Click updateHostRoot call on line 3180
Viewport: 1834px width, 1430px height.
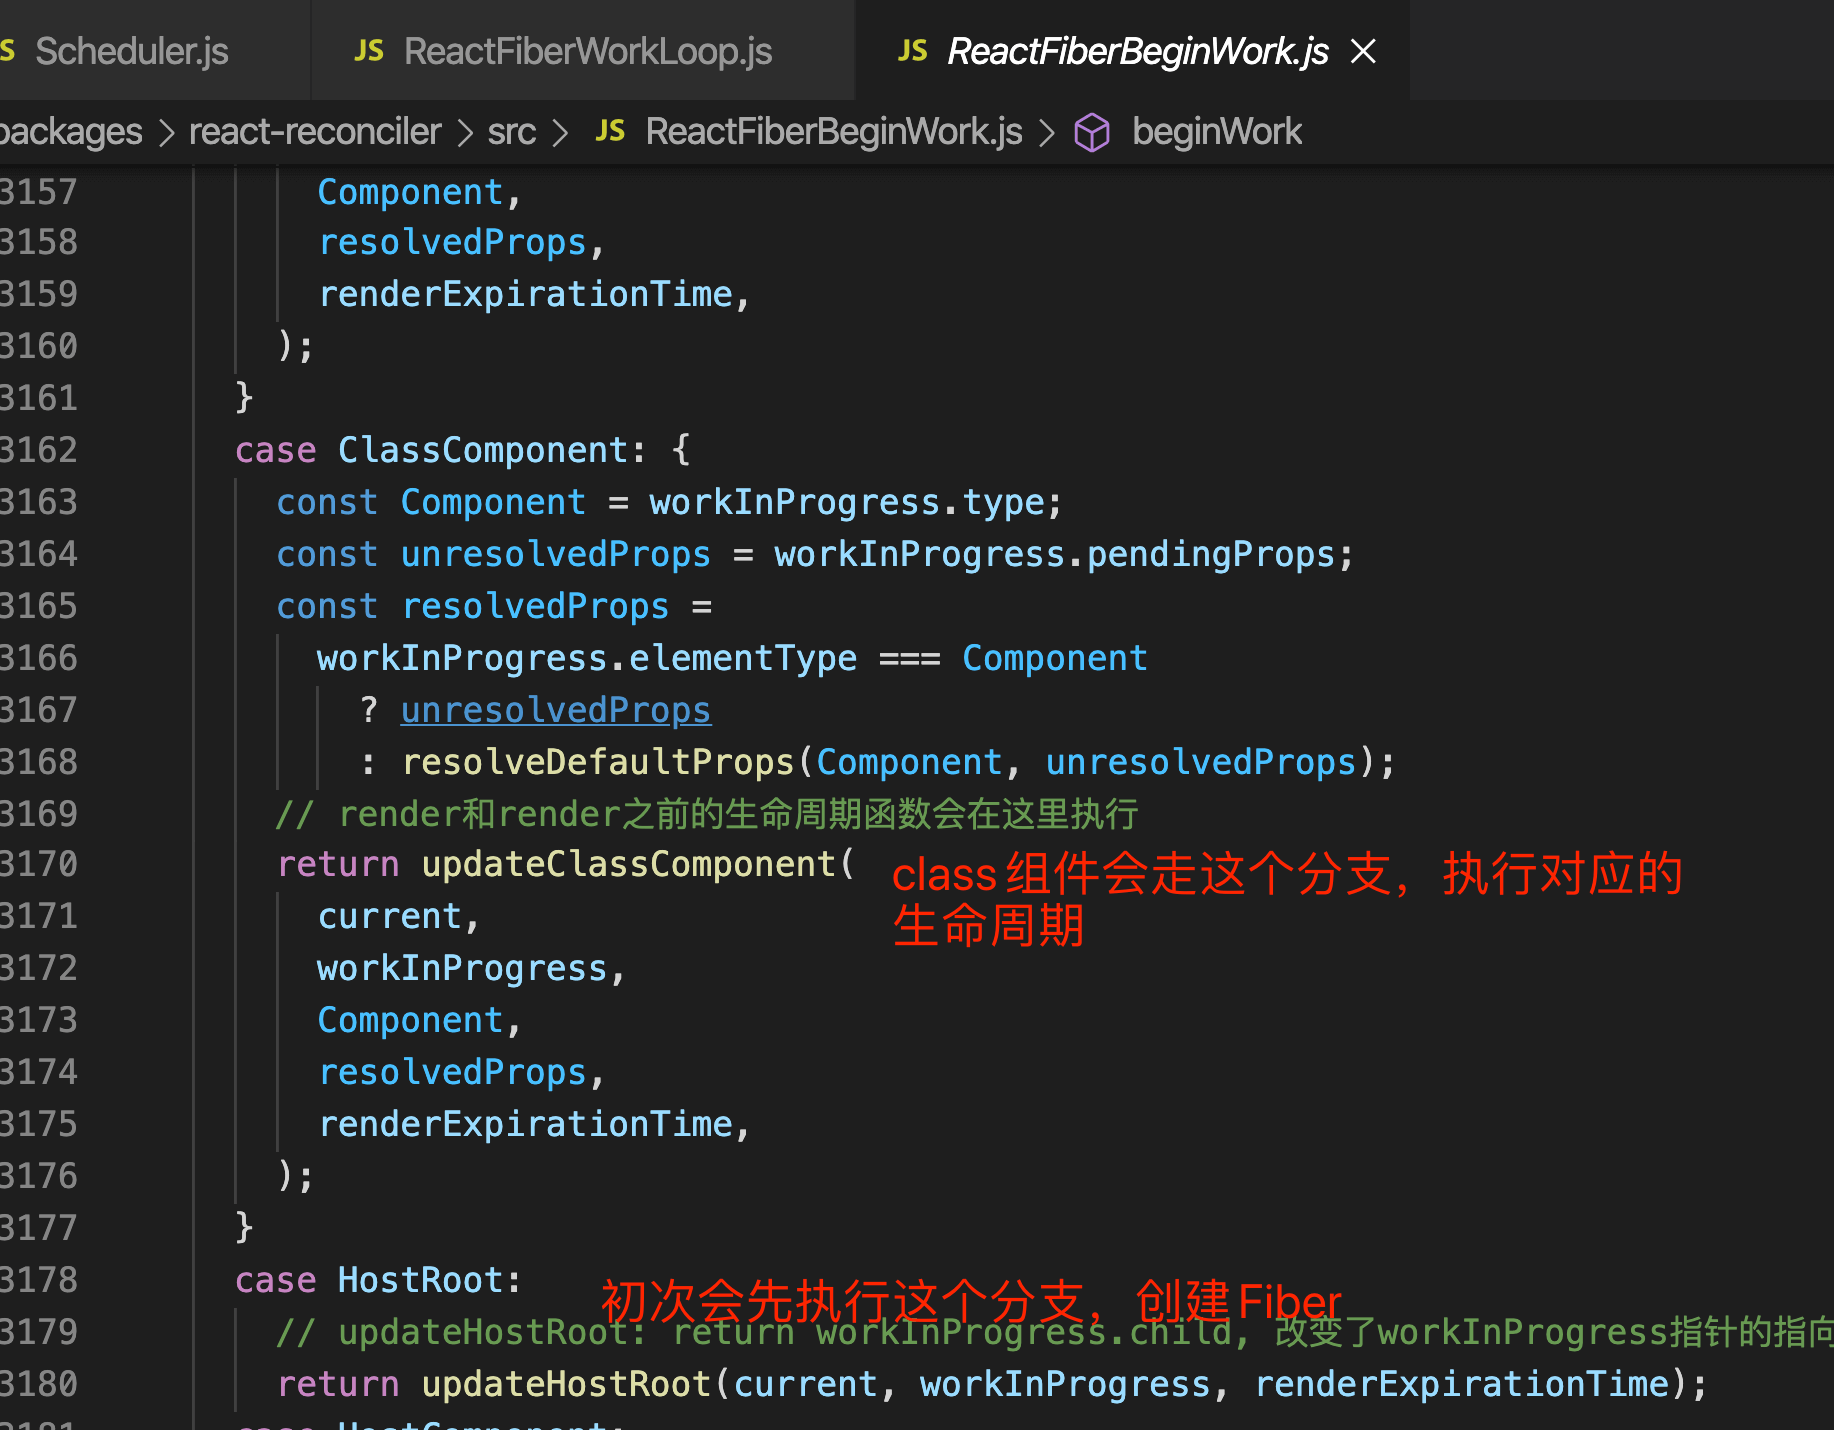click(566, 1384)
